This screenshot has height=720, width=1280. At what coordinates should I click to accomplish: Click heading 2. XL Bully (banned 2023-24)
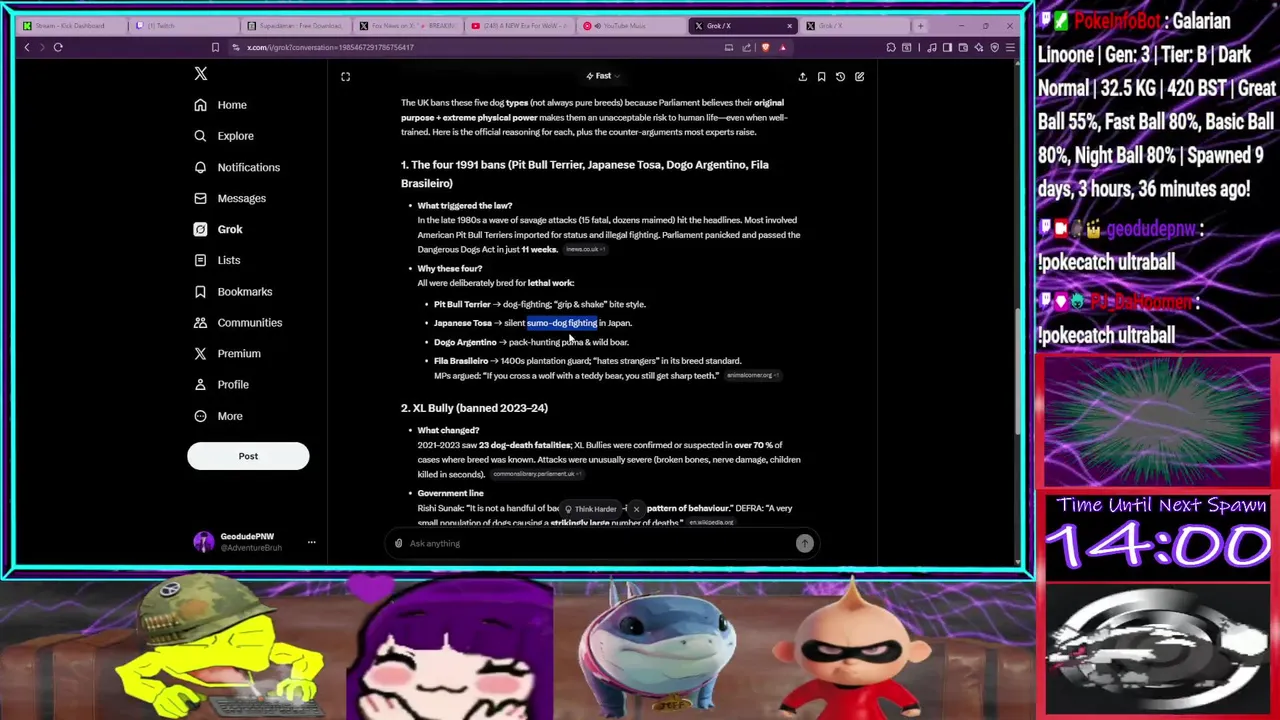click(474, 408)
